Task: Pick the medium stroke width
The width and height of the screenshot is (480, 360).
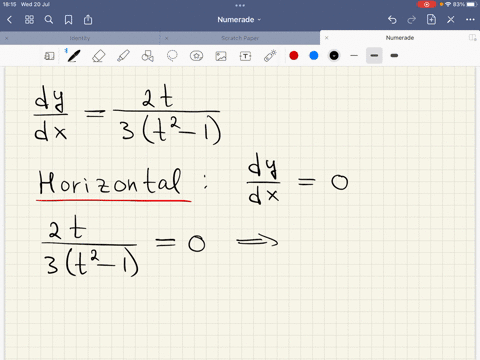Action: (374, 56)
